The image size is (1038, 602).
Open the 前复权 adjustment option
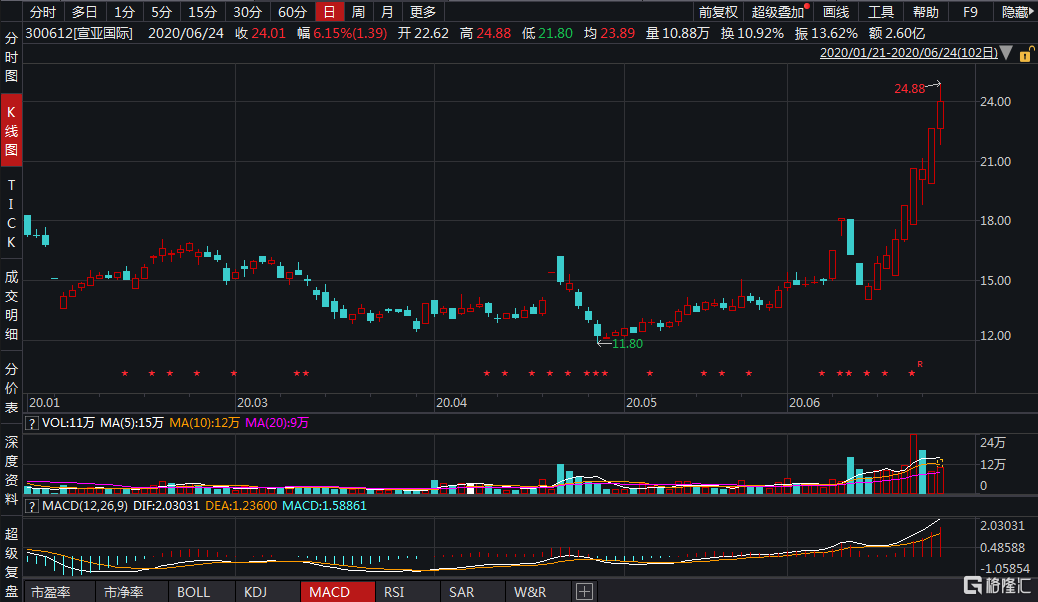(718, 12)
